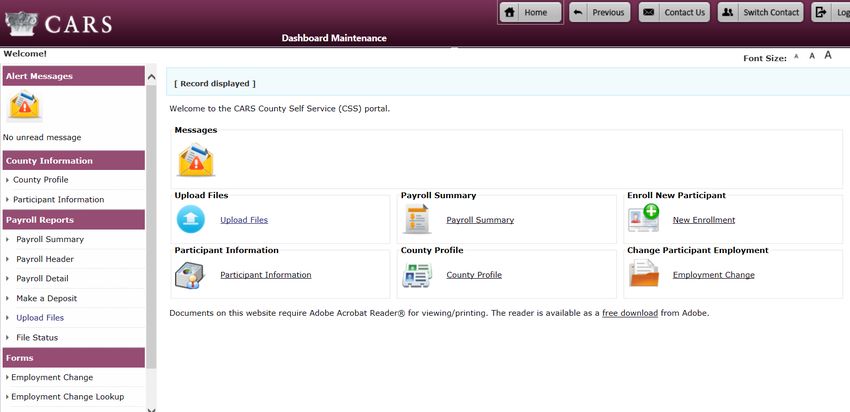Go to Home button label
This screenshot has width=850, height=412.
click(536, 12)
